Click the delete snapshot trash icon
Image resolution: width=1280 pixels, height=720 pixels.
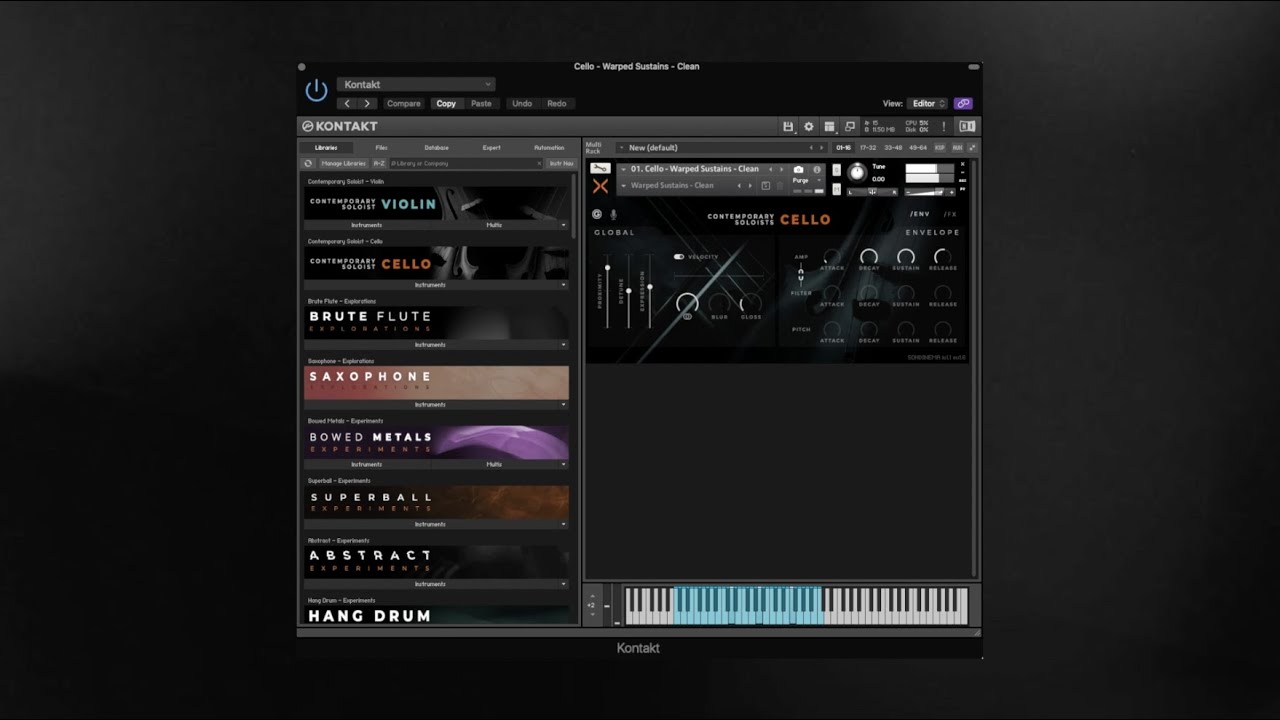click(x=780, y=185)
